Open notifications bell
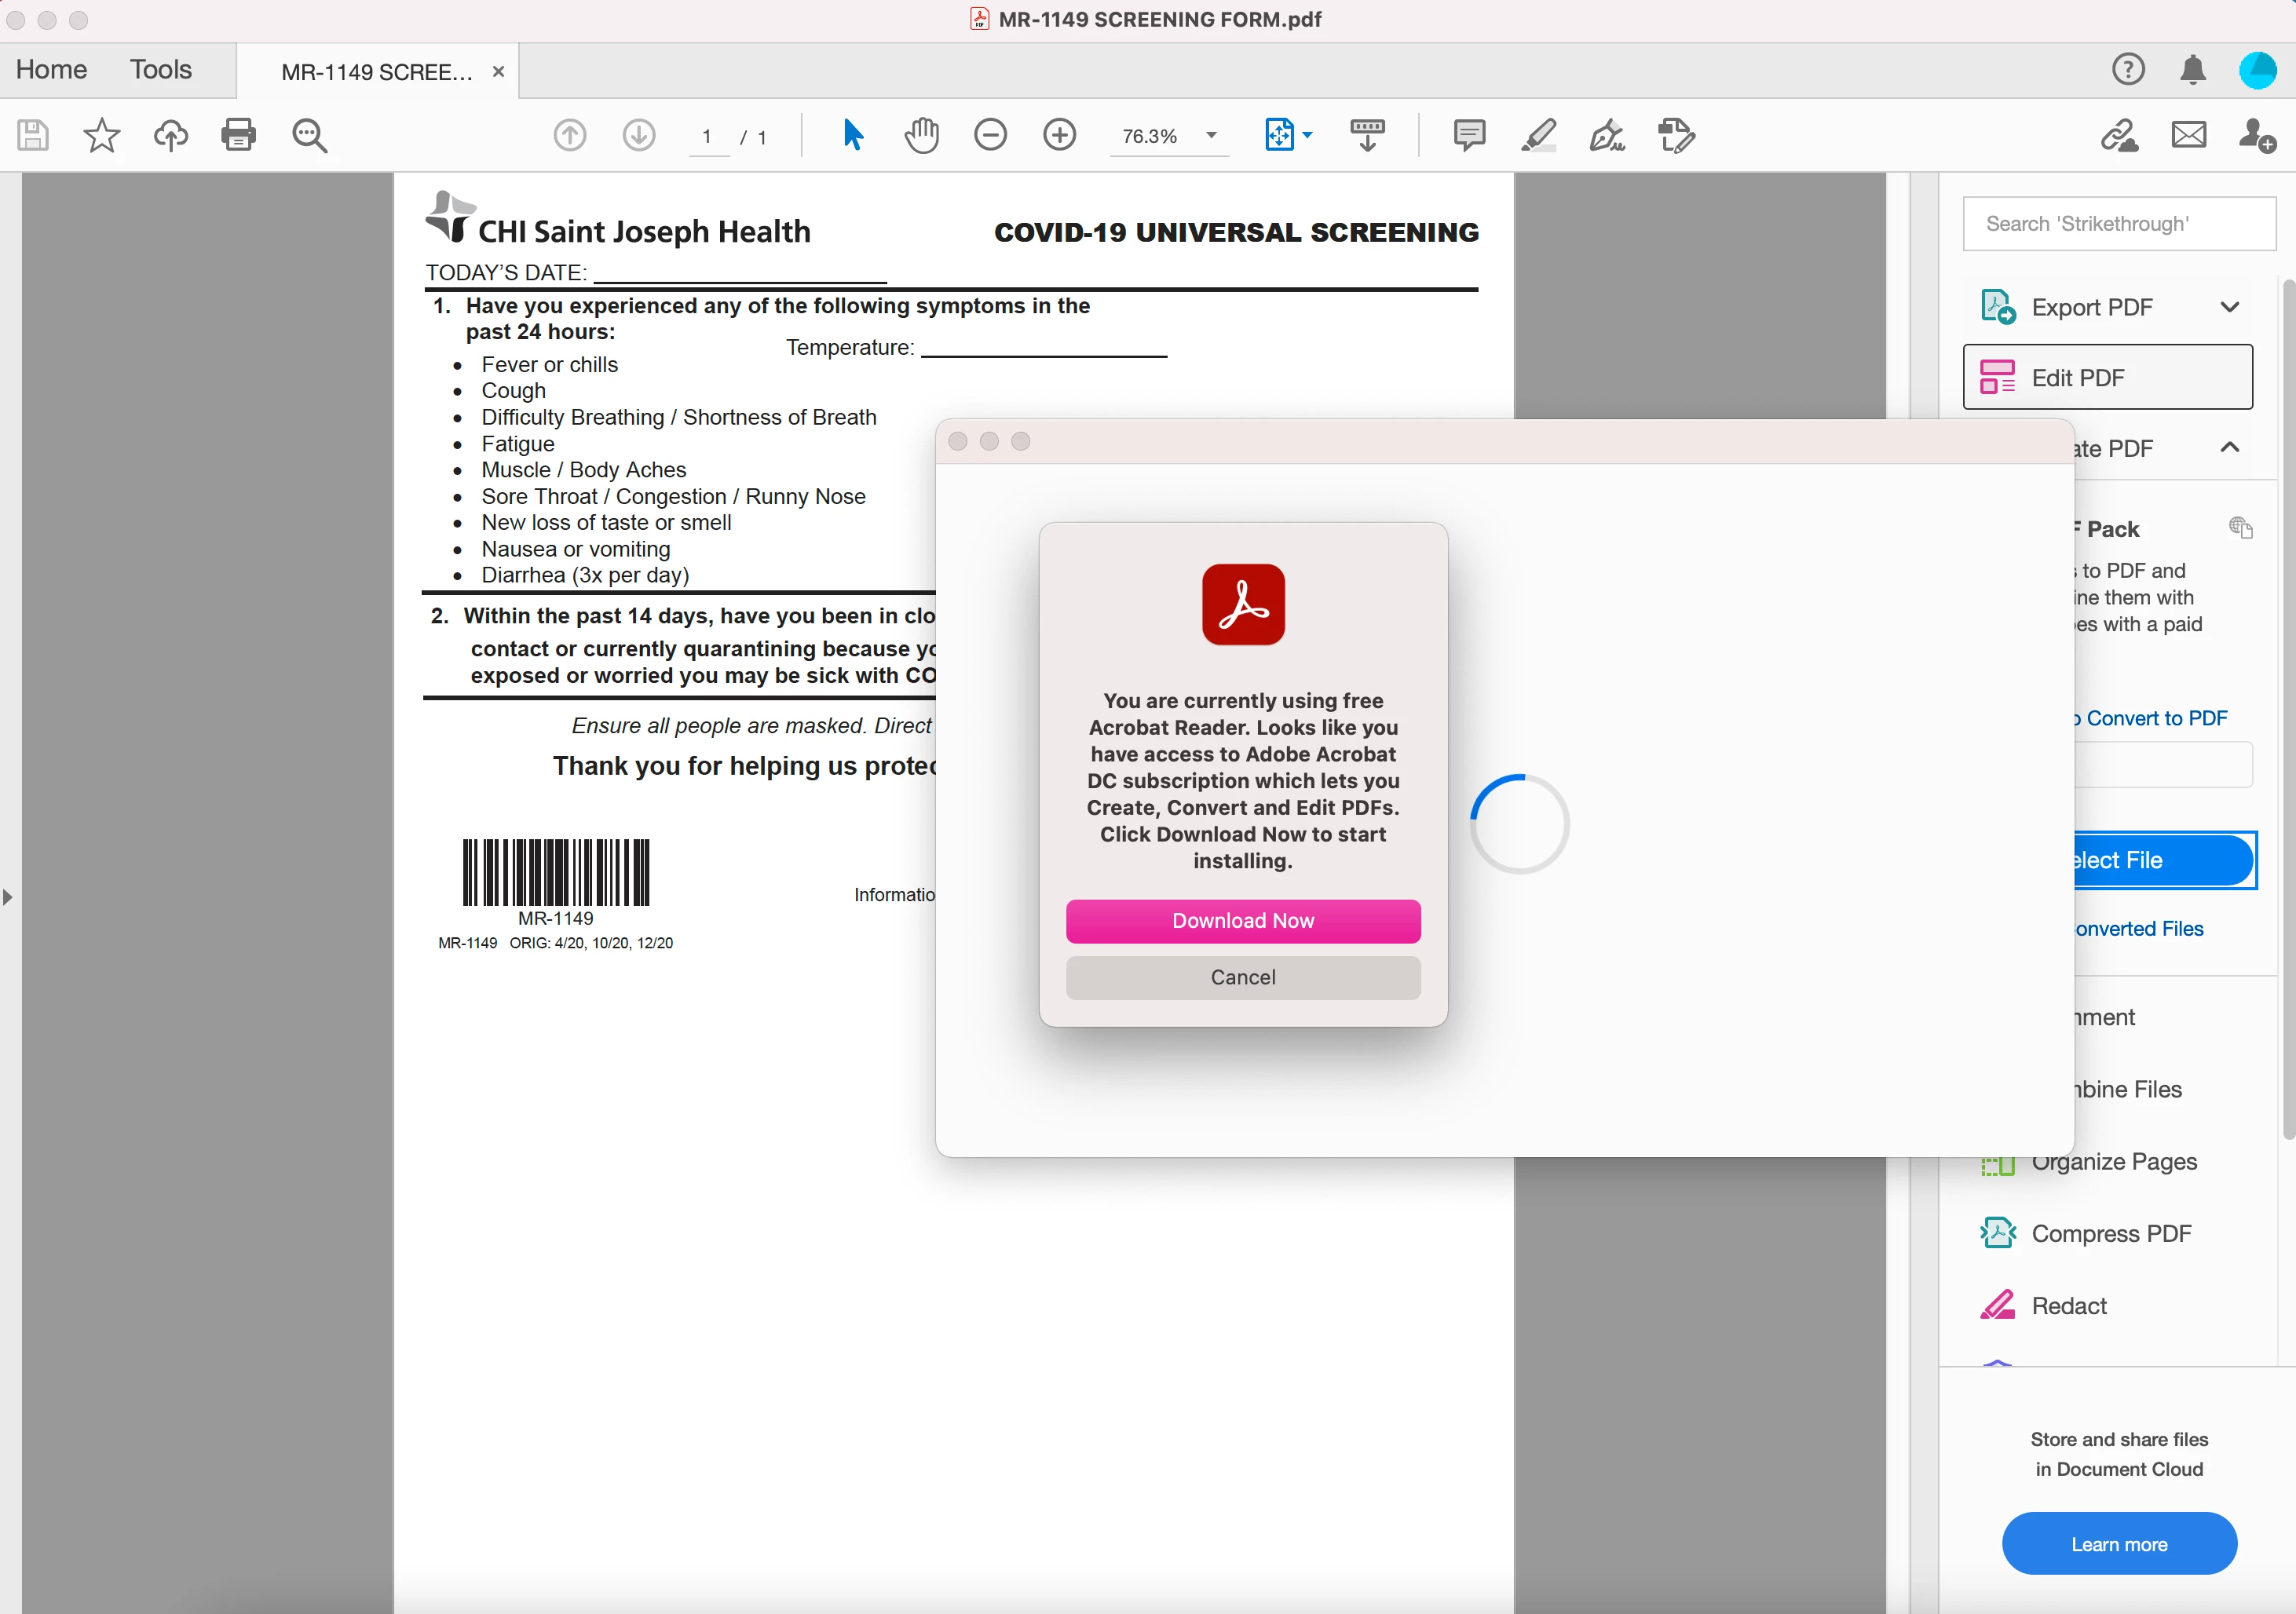The height and width of the screenshot is (1614, 2296). coord(2193,70)
